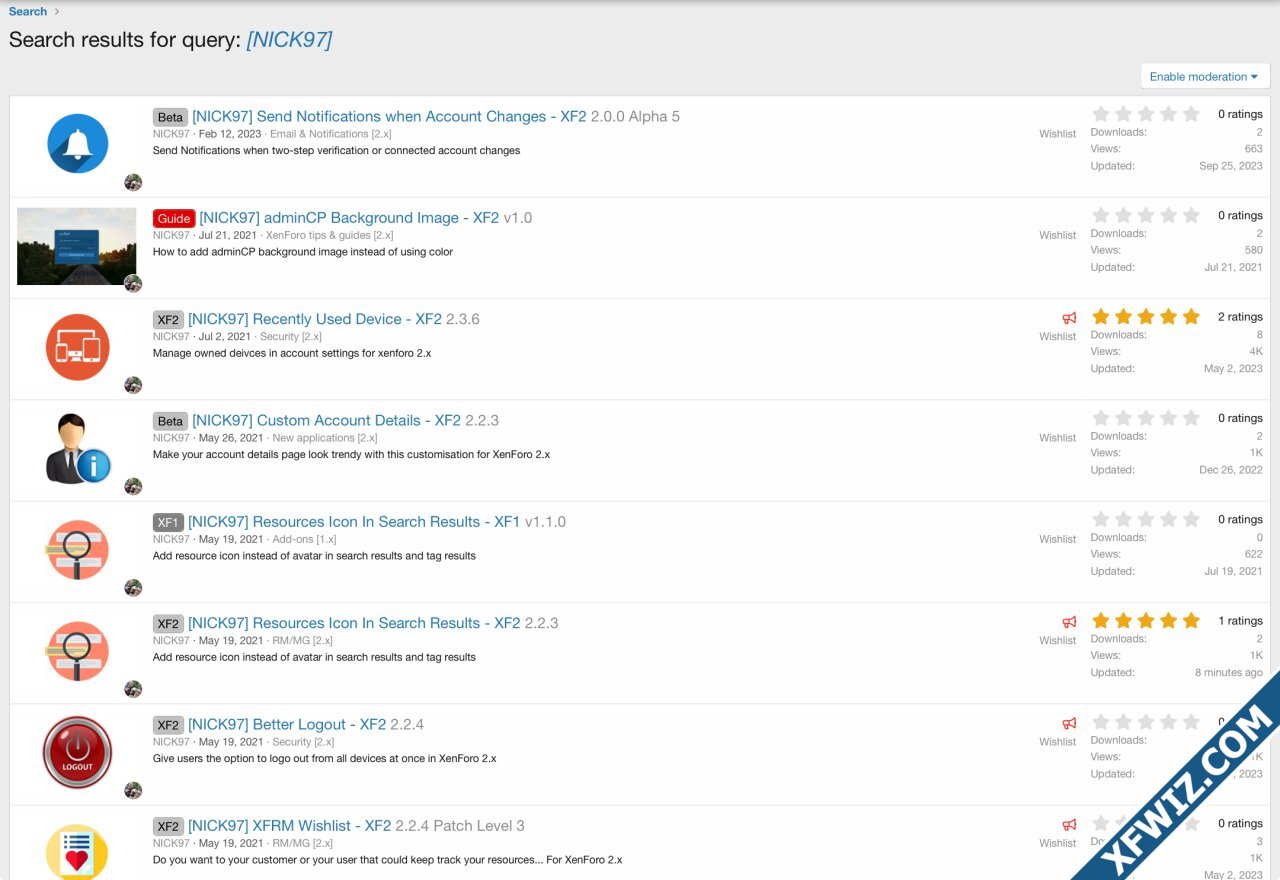Screen dimensions: 1280x880
Task: Open Send Notifications when Account Changes resource
Action: 389,116
